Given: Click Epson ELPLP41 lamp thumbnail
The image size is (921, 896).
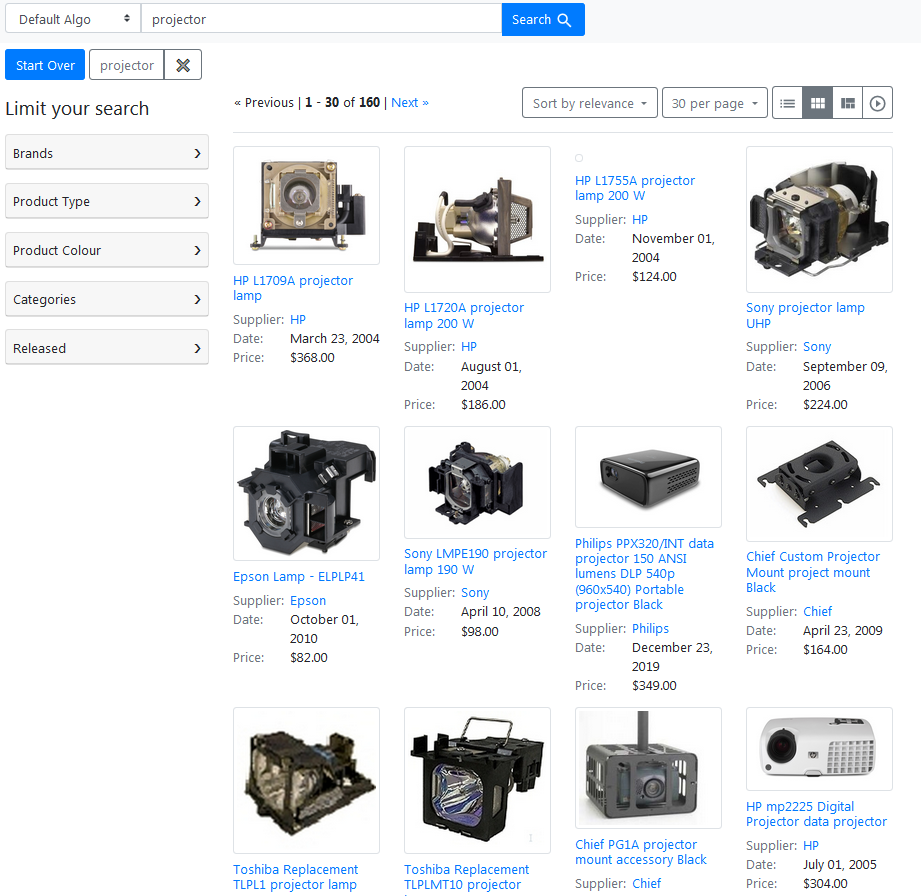Looking at the screenshot, I should point(306,494).
